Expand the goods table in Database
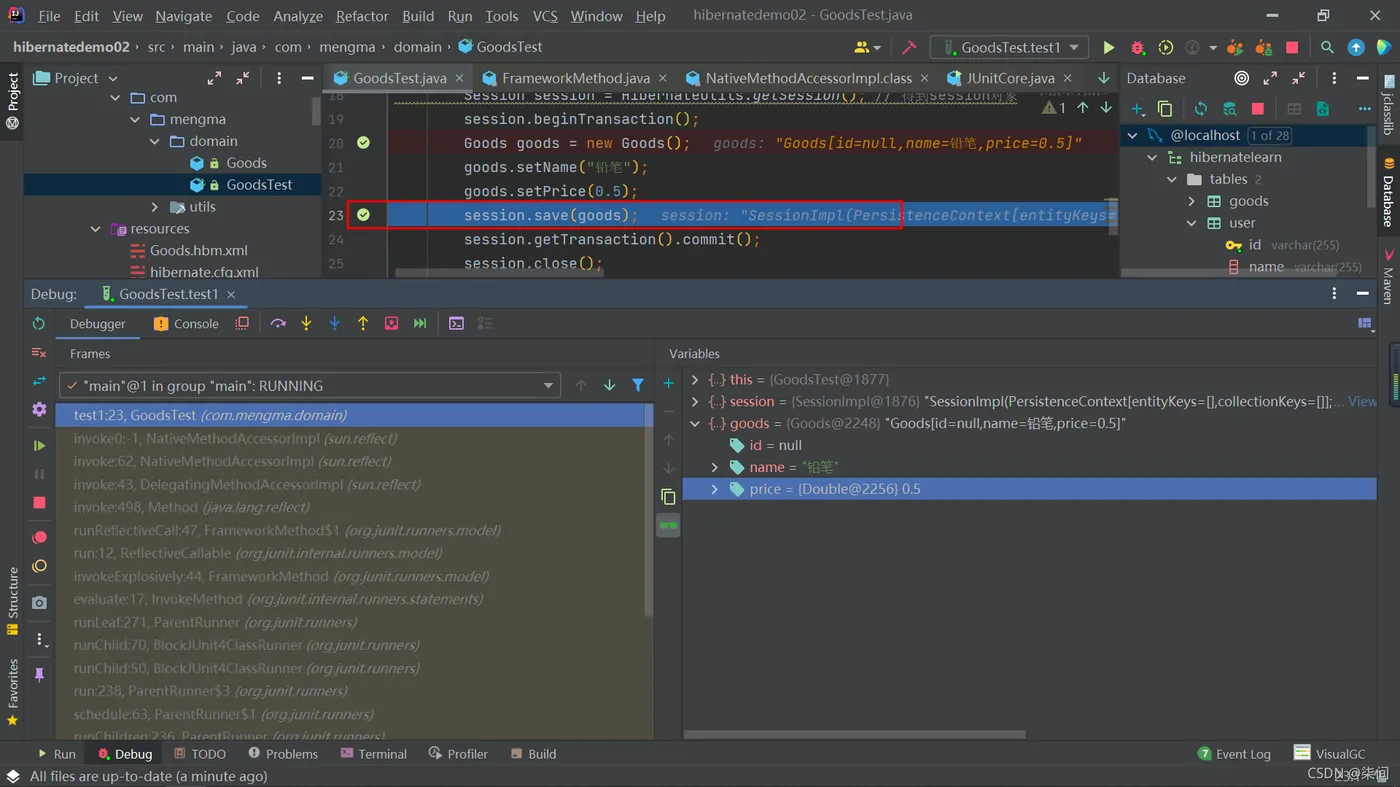 1191,201
